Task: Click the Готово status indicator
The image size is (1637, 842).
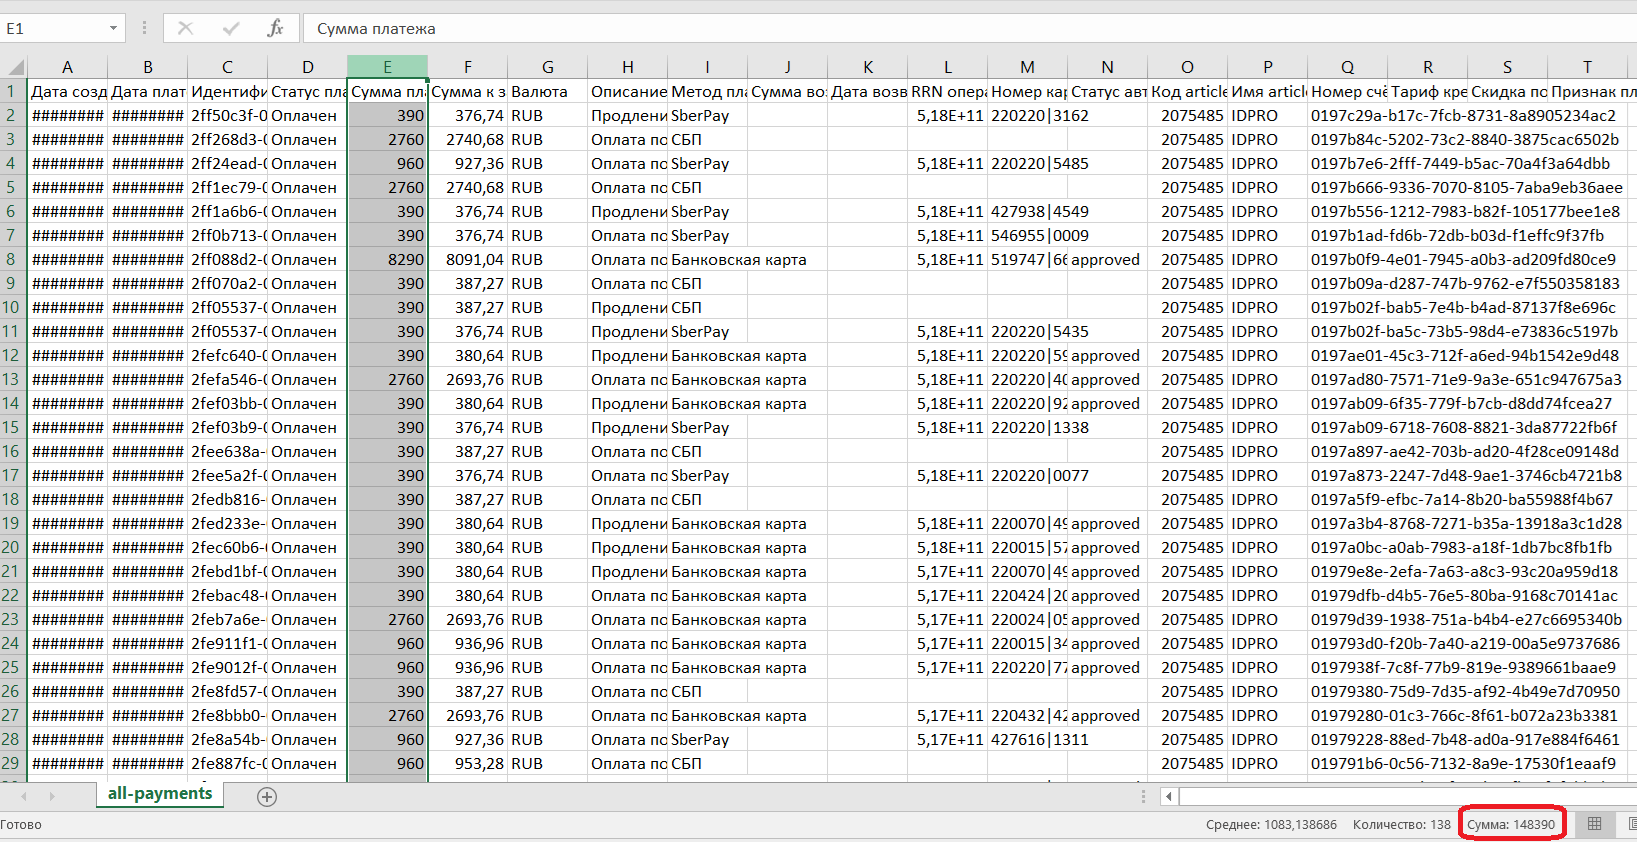Action: click(21, 825)
